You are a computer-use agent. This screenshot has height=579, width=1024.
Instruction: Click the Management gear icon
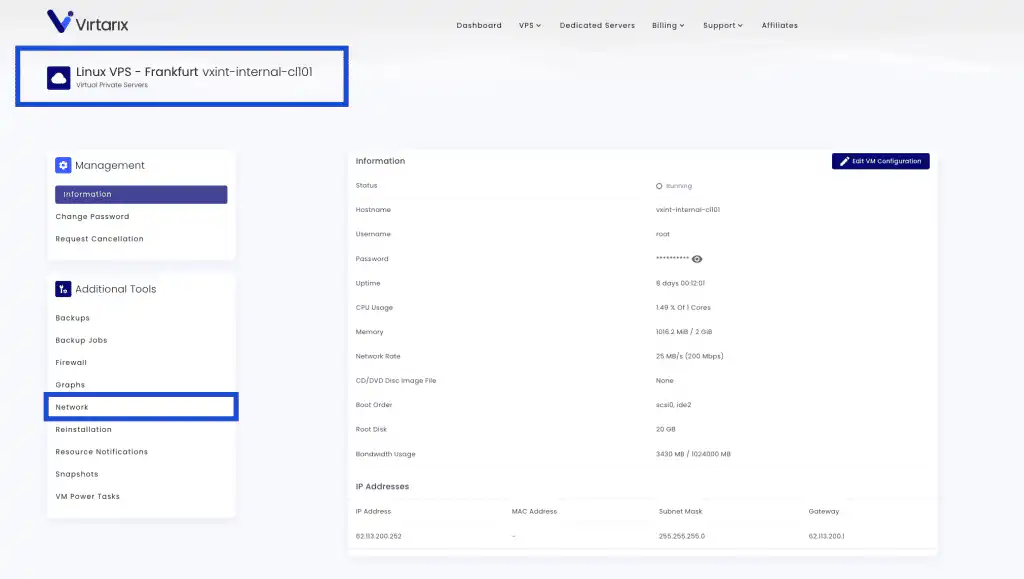(63, 166)
